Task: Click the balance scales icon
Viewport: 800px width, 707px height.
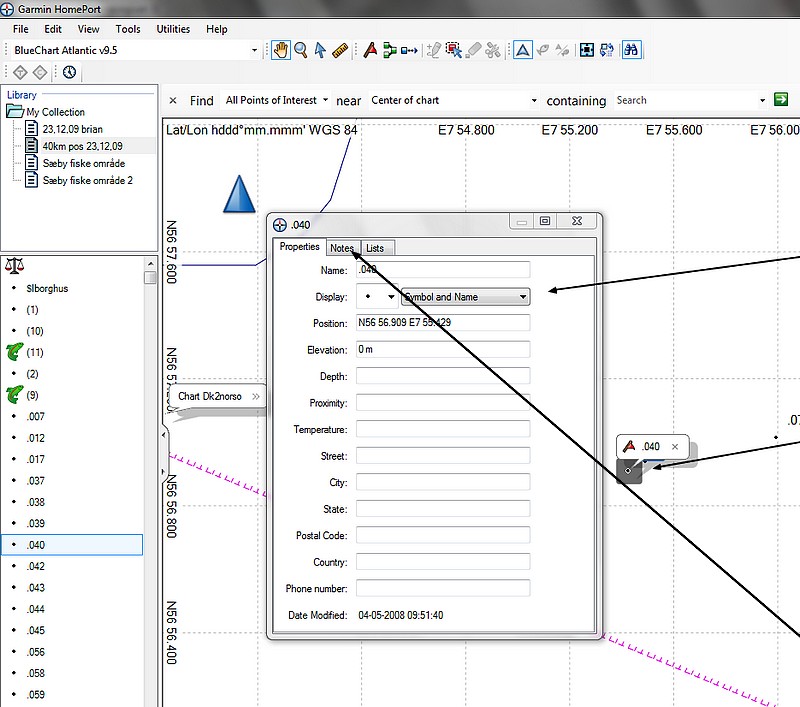Action: pos(14,265)
